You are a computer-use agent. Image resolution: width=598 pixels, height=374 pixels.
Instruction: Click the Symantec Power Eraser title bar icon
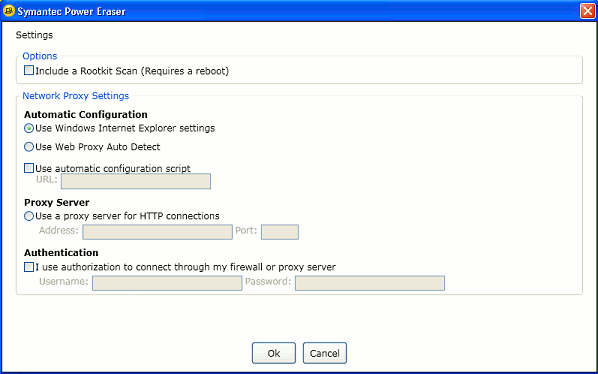tap(8, 11)
